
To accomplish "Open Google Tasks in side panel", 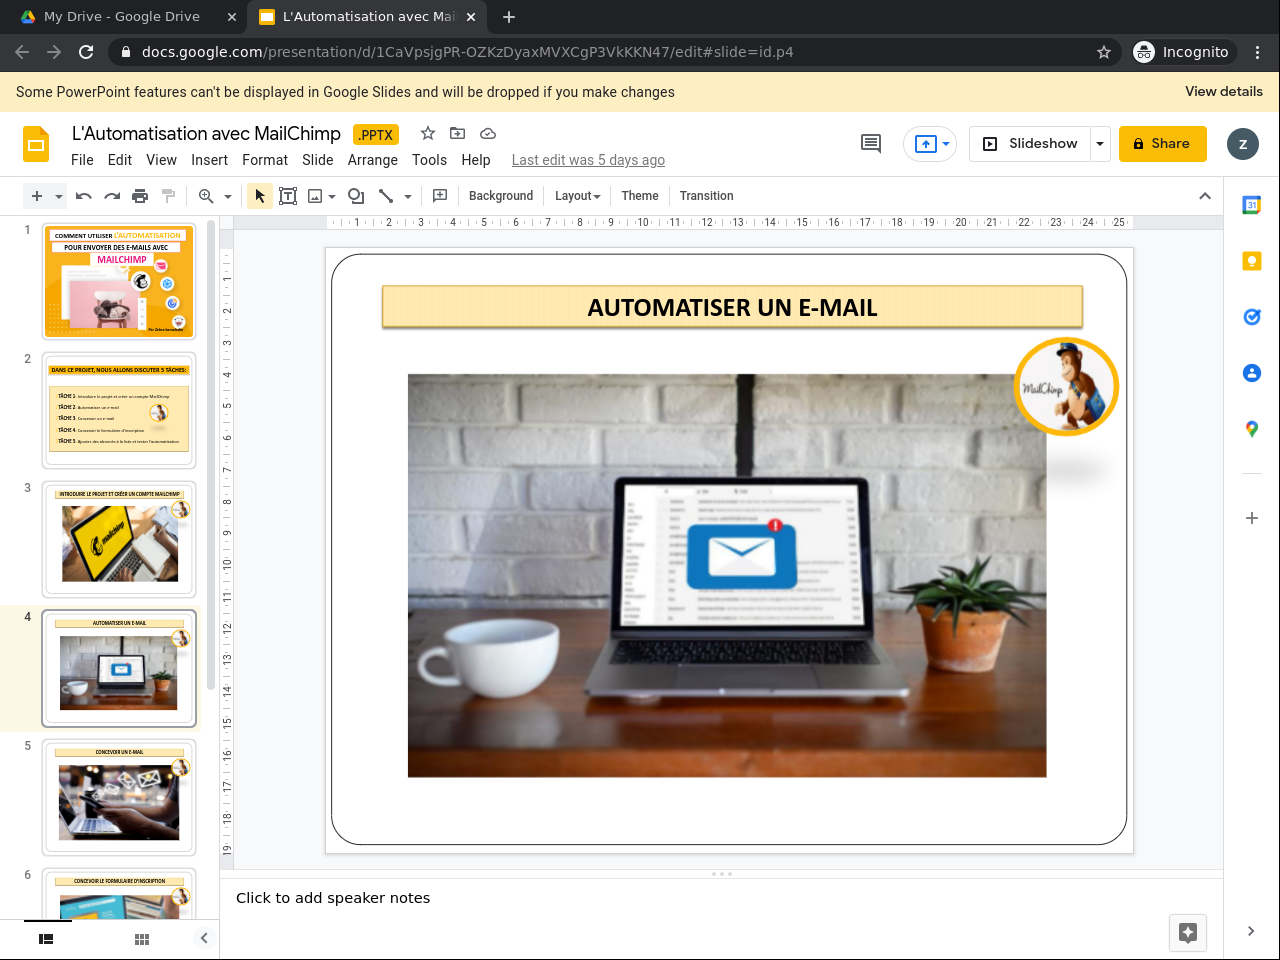I will (1251, 317).
